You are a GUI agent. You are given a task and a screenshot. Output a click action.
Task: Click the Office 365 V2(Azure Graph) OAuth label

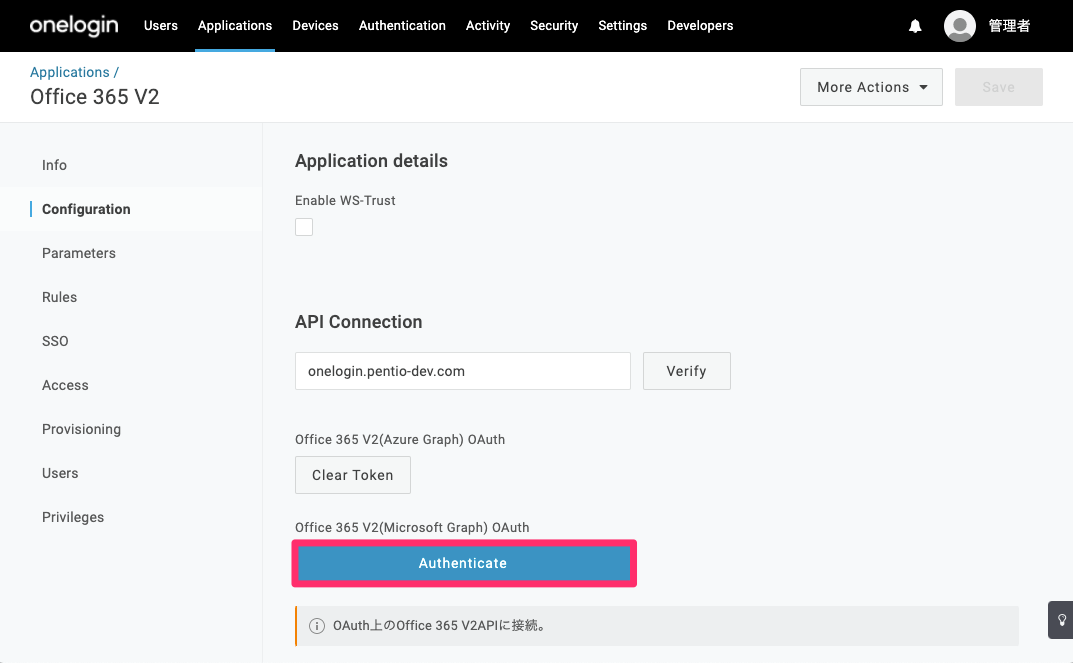(400, 439)
